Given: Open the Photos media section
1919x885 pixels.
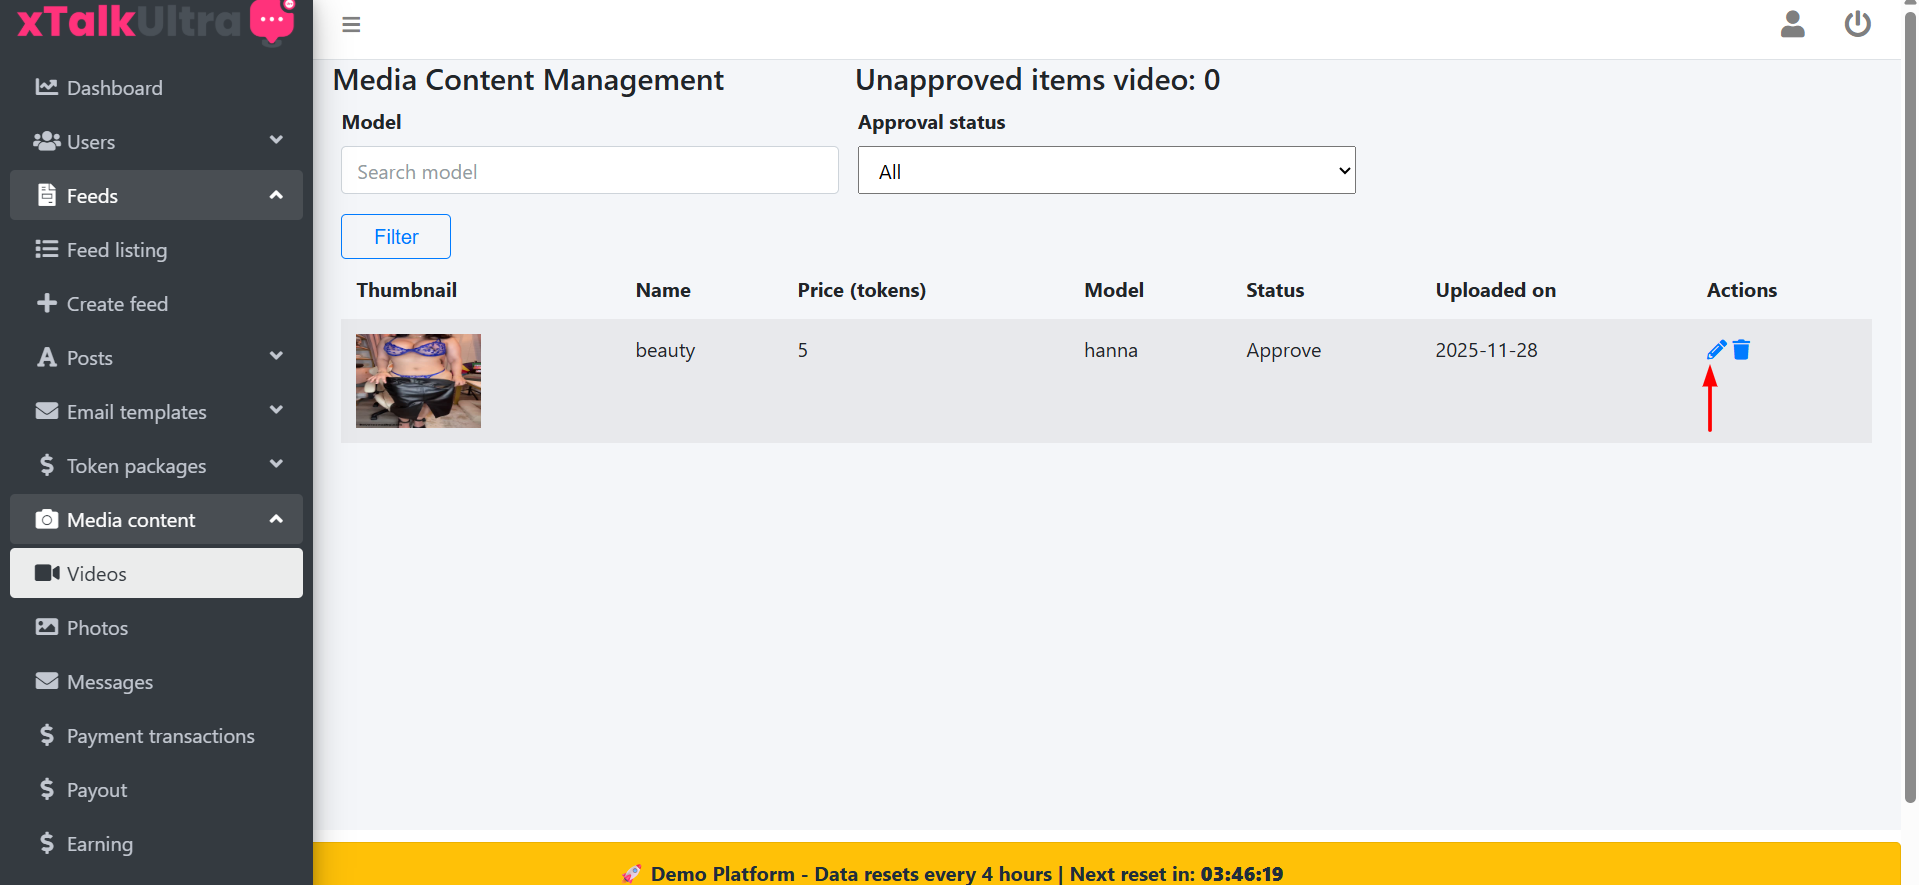Looking at the screenshot, I should (x=97, y=628).
